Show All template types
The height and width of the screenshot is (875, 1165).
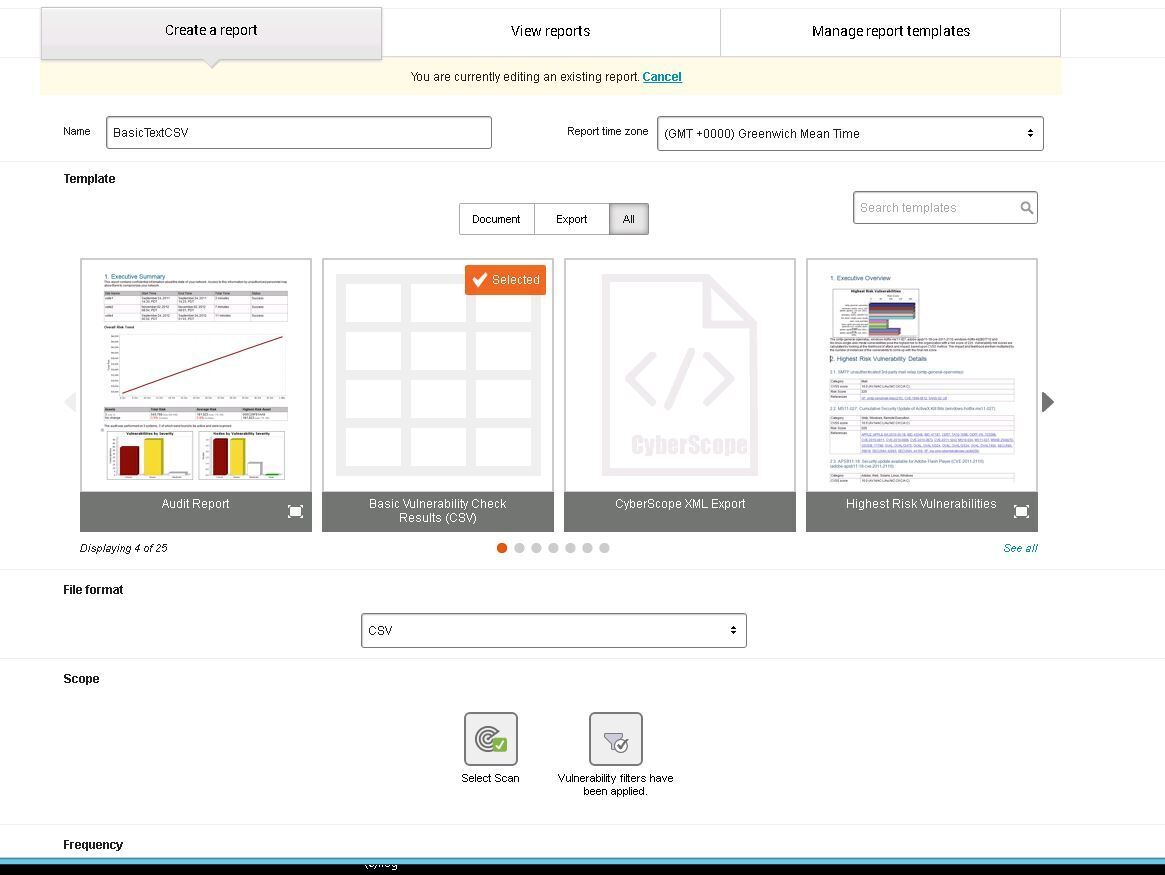tap(628, 219)
